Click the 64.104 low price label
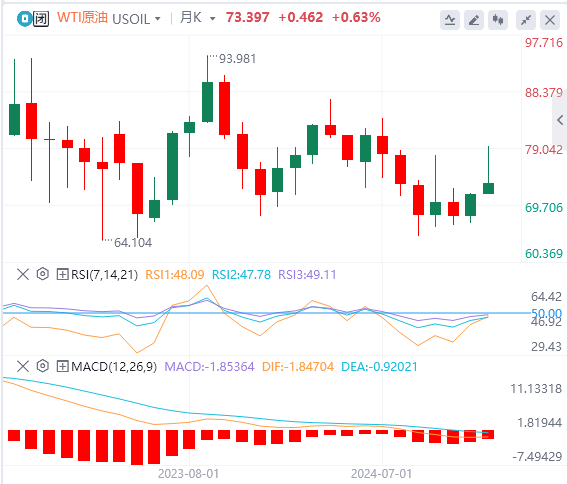The height and width of the screenshot is (484, 567). (x=133, y=242)
